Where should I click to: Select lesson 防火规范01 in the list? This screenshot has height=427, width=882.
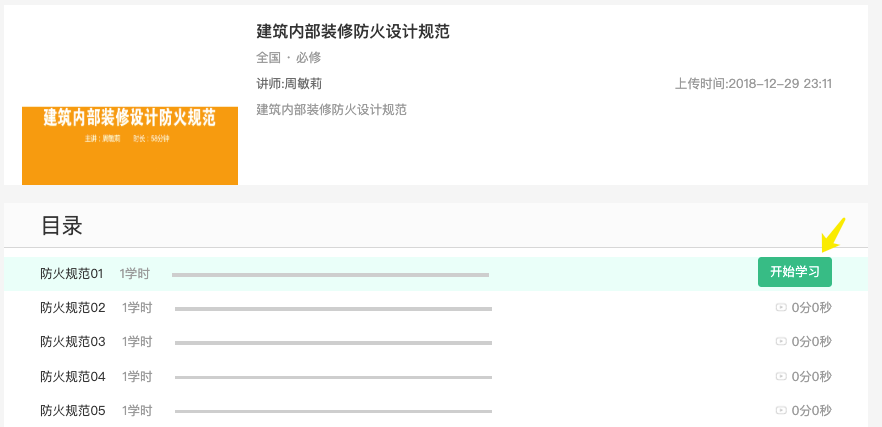click(72, 274)
